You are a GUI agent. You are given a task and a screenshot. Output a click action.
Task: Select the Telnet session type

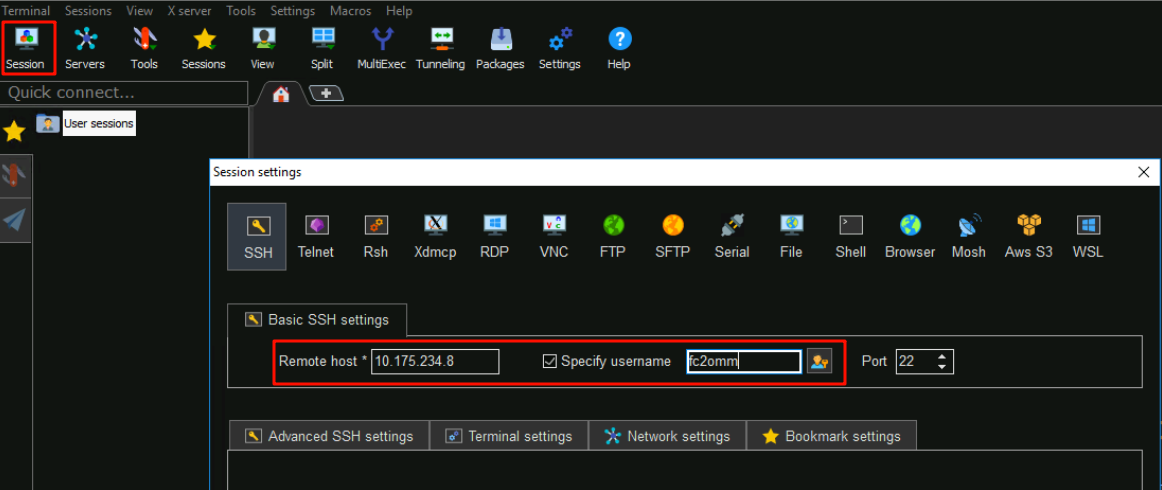click(316, 237)
